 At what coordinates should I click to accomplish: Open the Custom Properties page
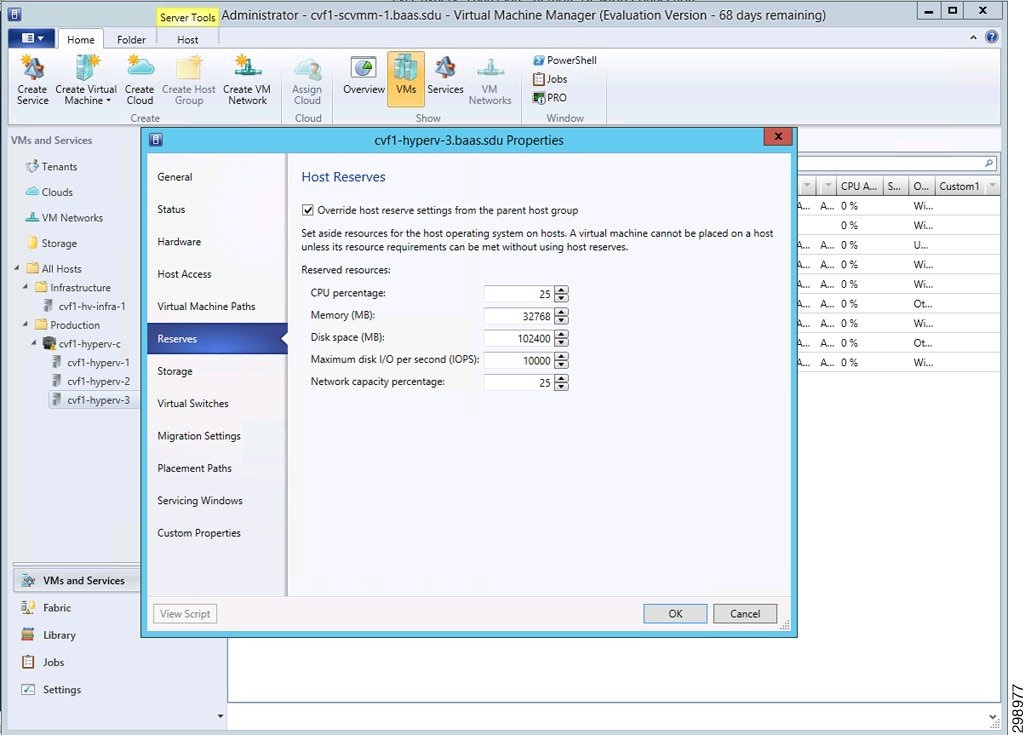click(217, 533)
